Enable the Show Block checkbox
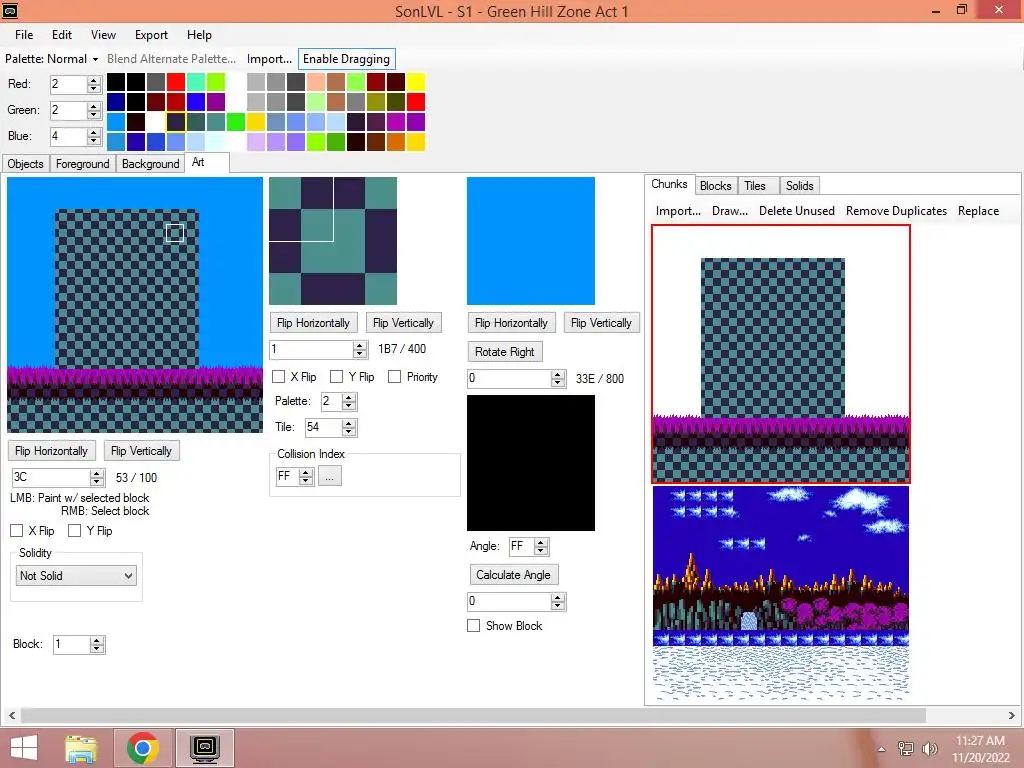Screen dimensions: 1024x768 (473, 626)
